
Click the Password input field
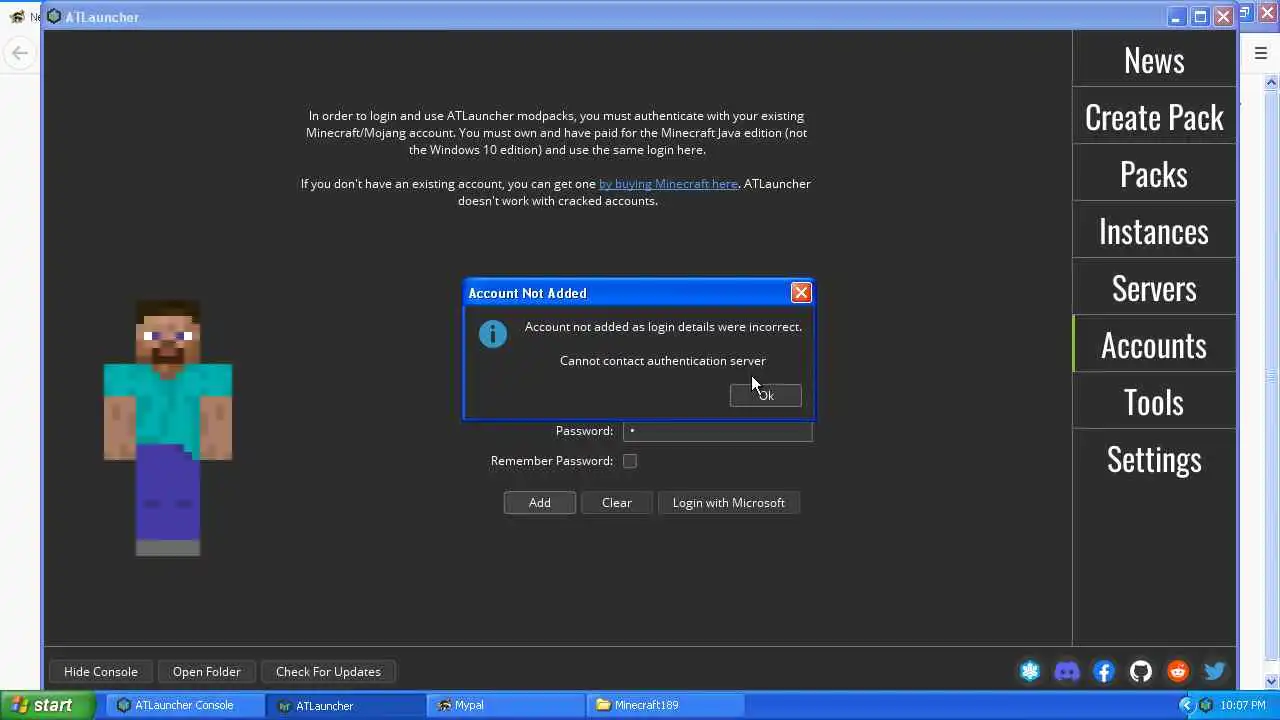pos(717,431)
